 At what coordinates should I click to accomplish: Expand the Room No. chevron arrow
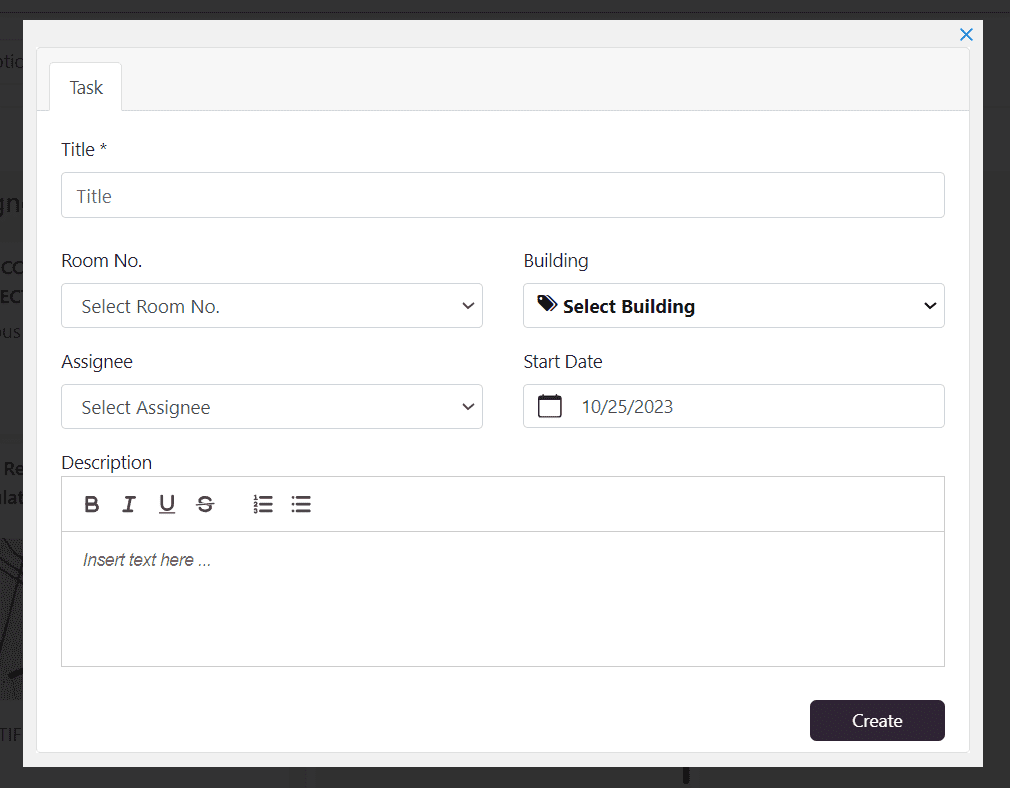(x=468, y=306)
